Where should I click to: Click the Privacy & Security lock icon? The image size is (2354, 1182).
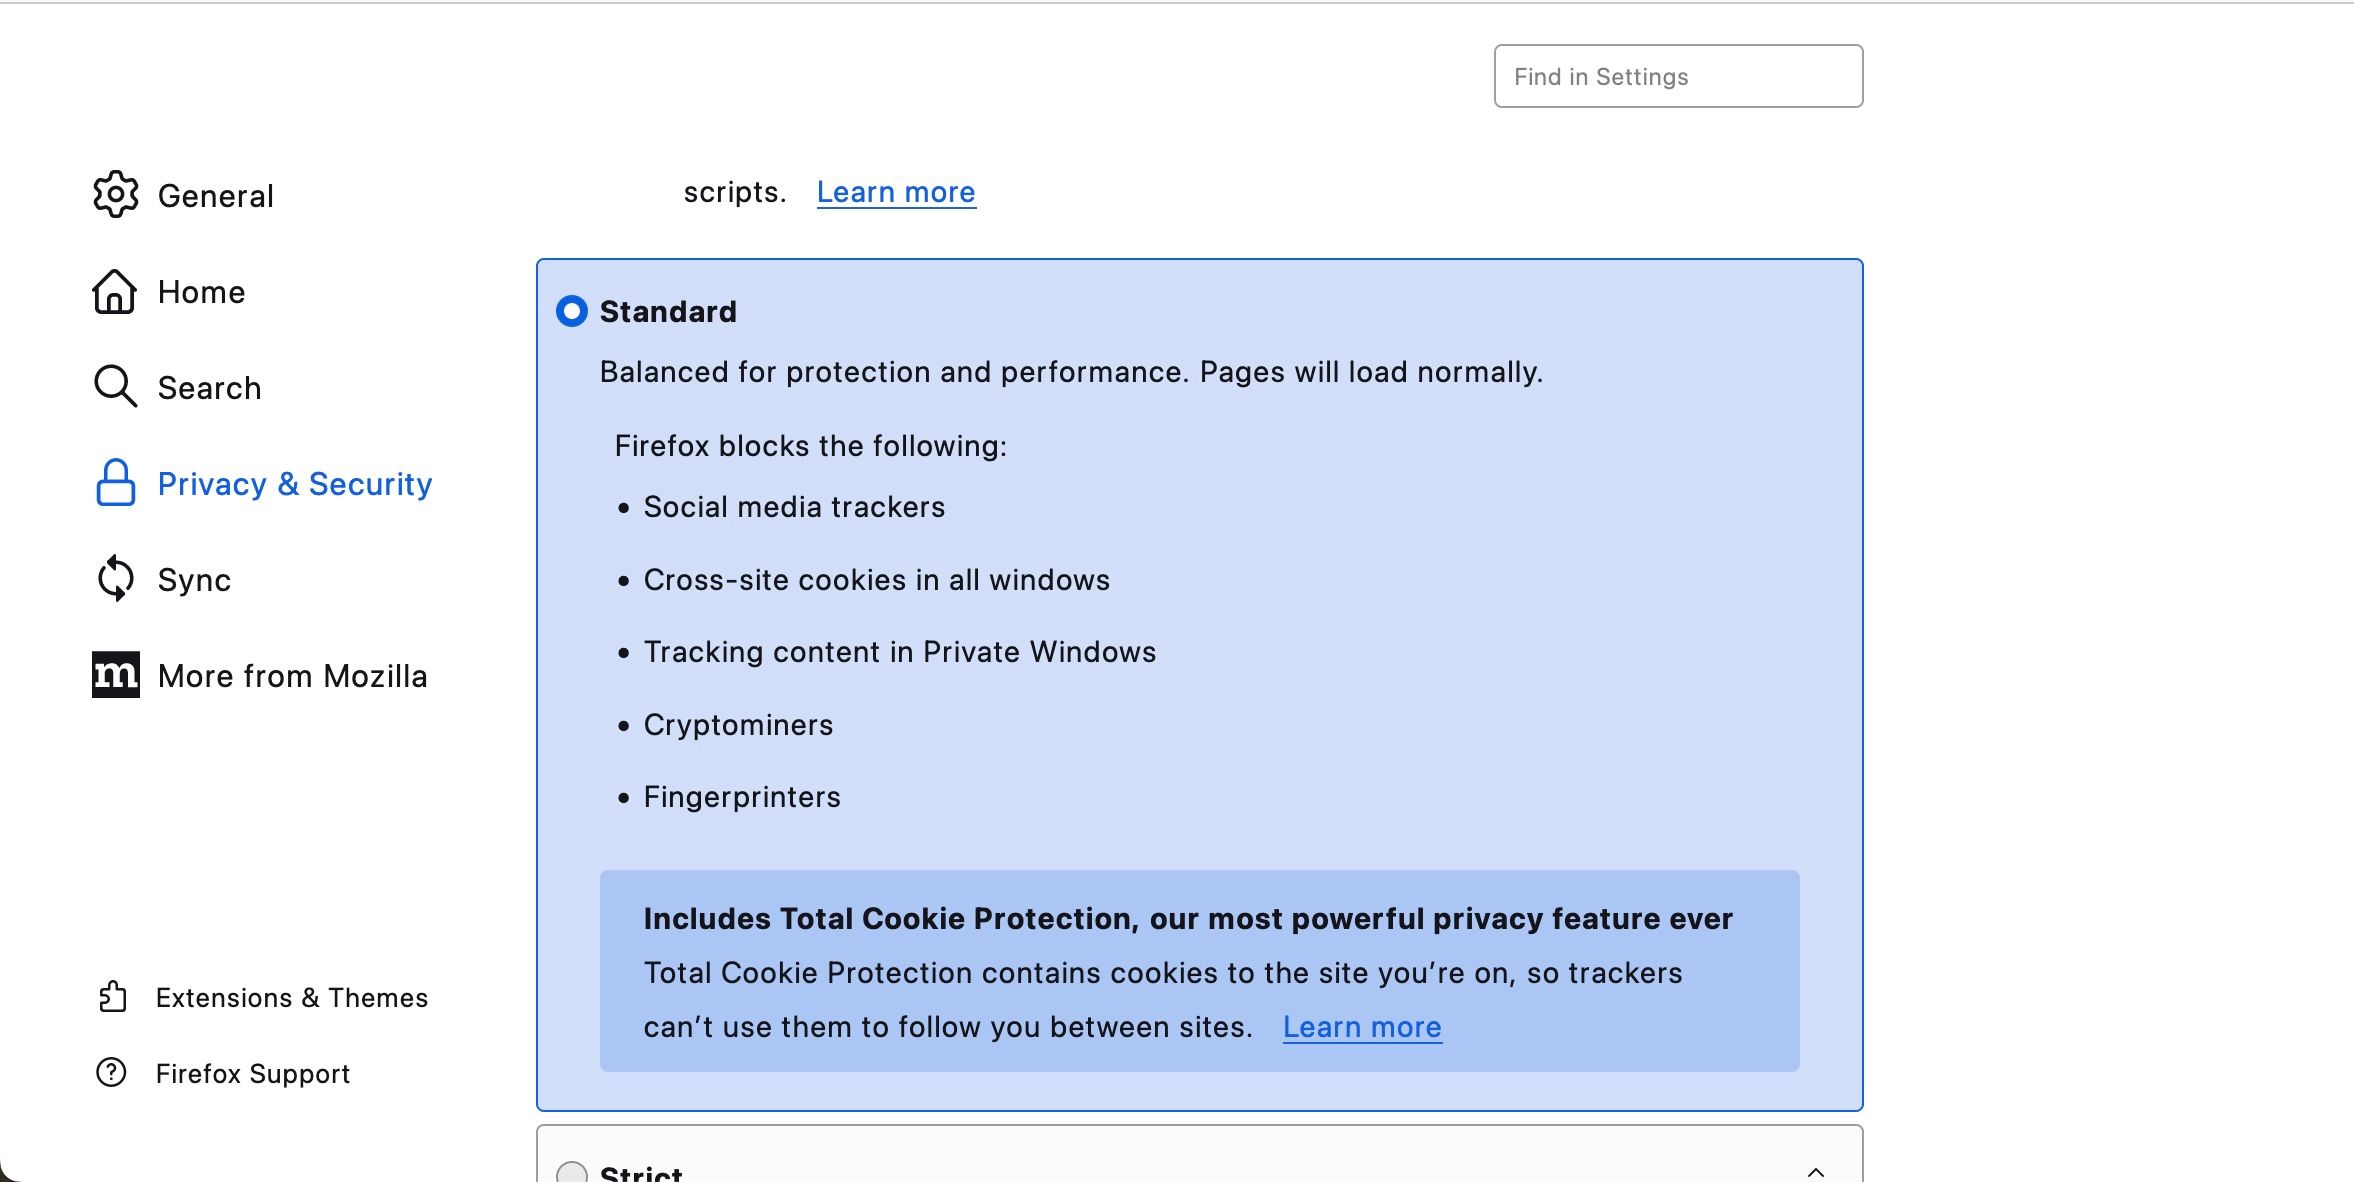tap(114, 483)
